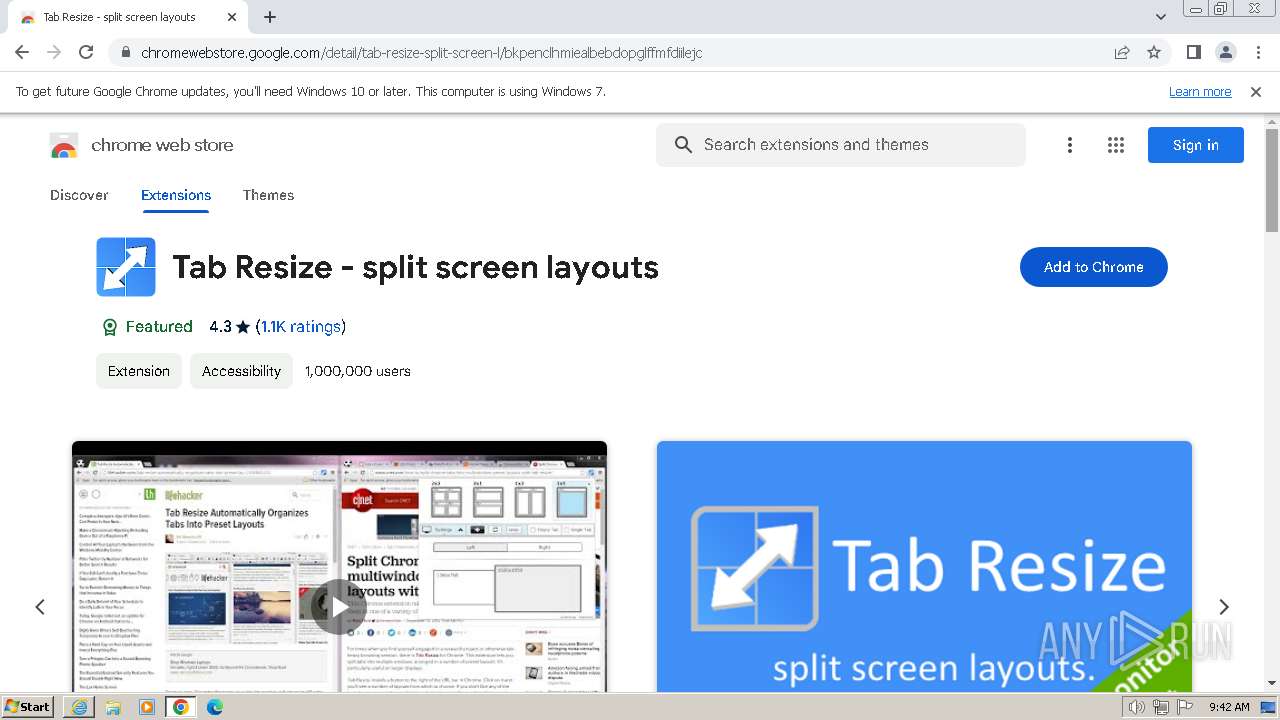Open the Action Center flag icon
Viewport: 1280px width, 720px height.
1185,707
